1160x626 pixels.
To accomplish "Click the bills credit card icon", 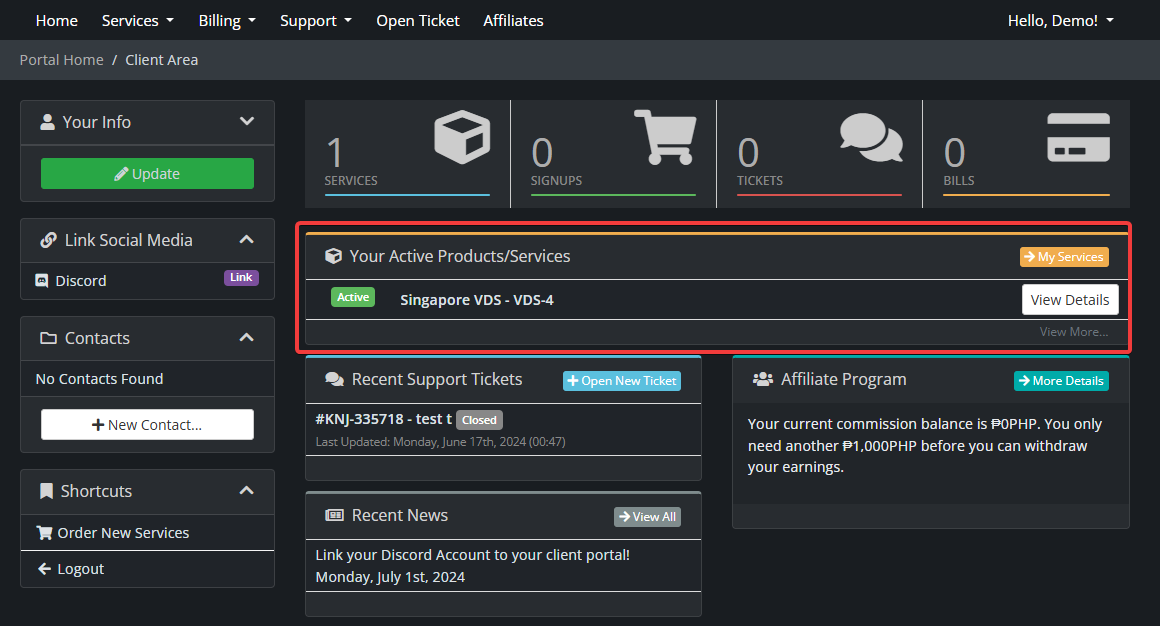I will tap(1078, 137).
